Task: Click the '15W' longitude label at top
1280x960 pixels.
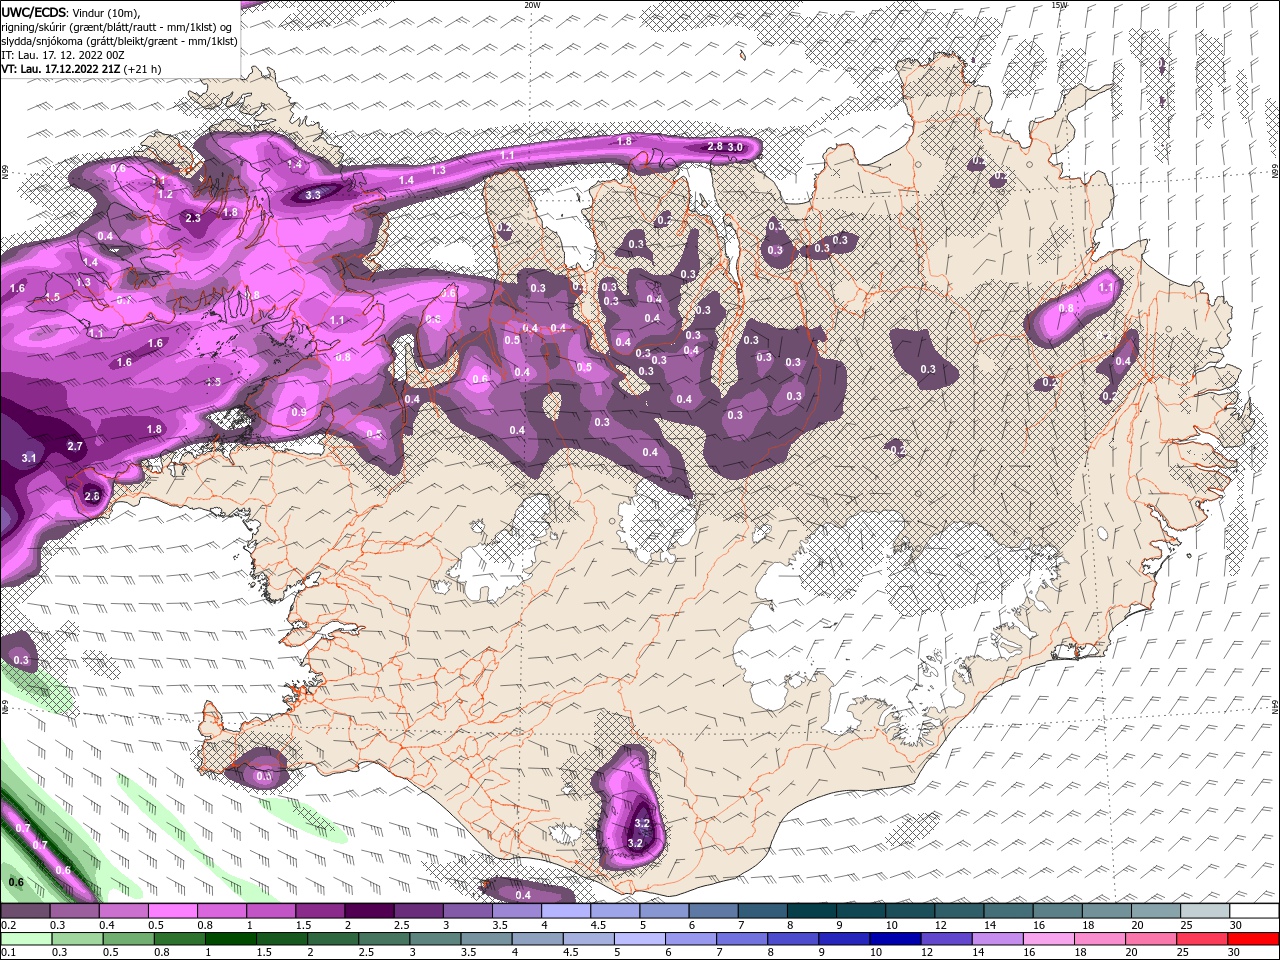Action: [1059, 5]
